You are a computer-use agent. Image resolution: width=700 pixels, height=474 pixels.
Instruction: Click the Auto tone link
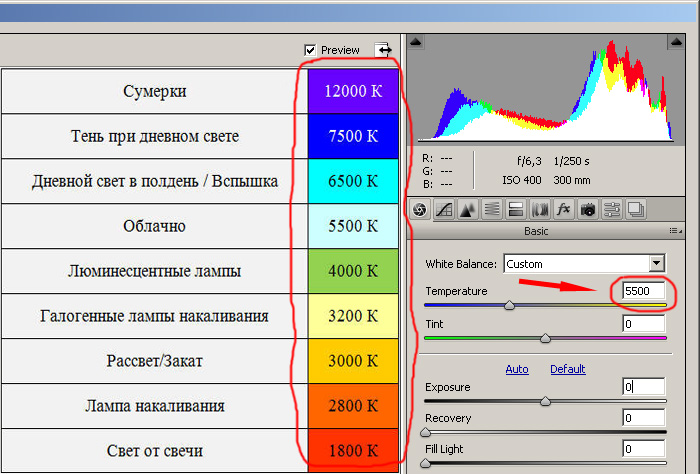(x=517, y=369)
